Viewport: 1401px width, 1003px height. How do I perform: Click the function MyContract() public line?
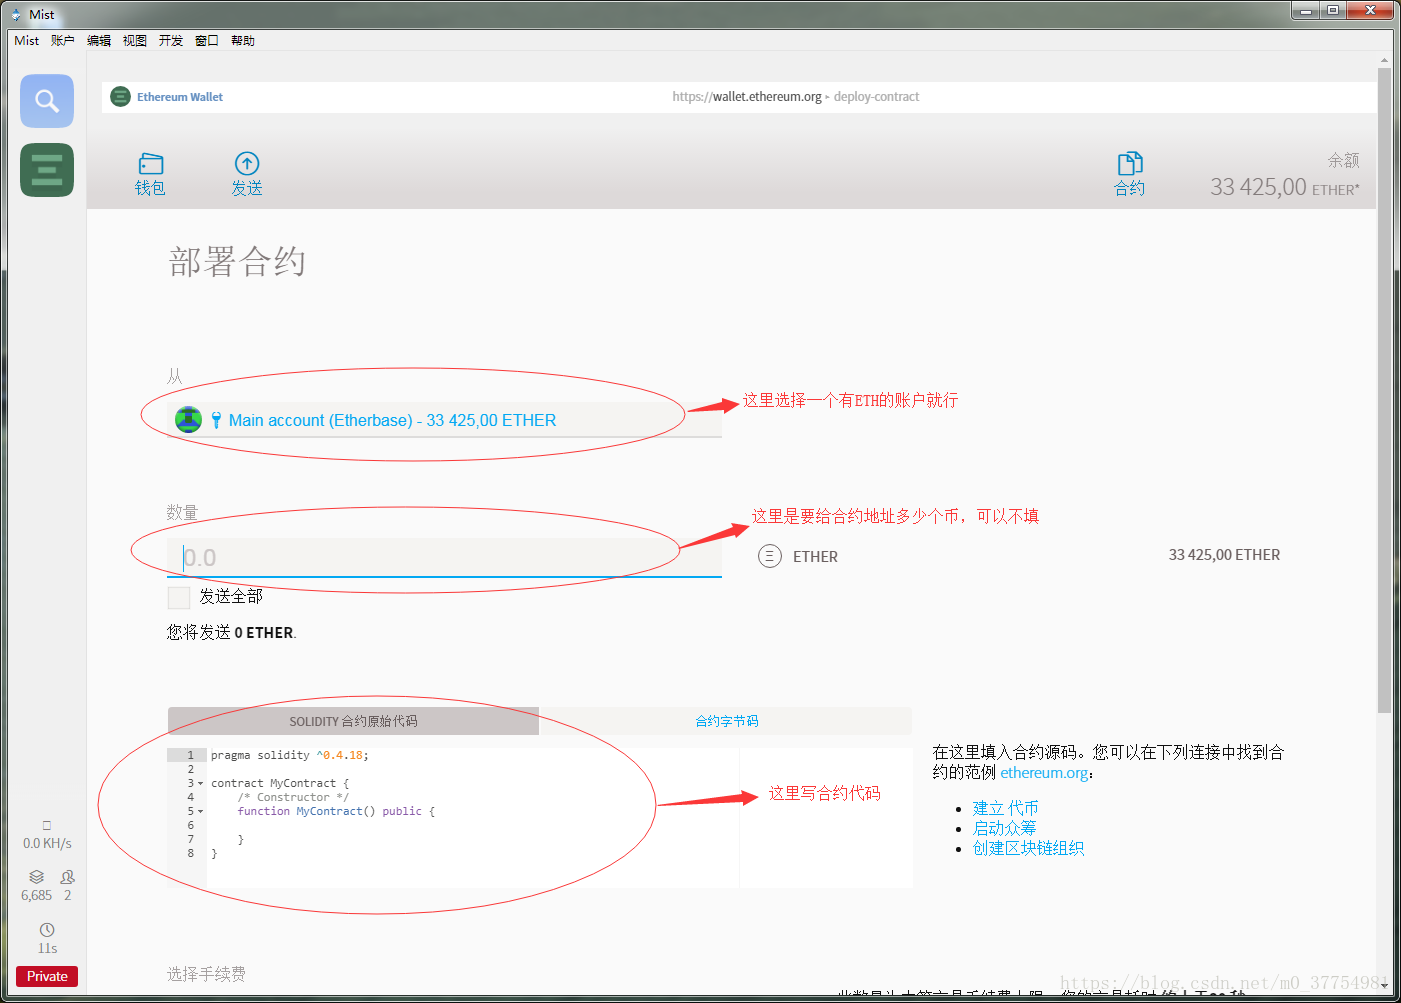336,811
